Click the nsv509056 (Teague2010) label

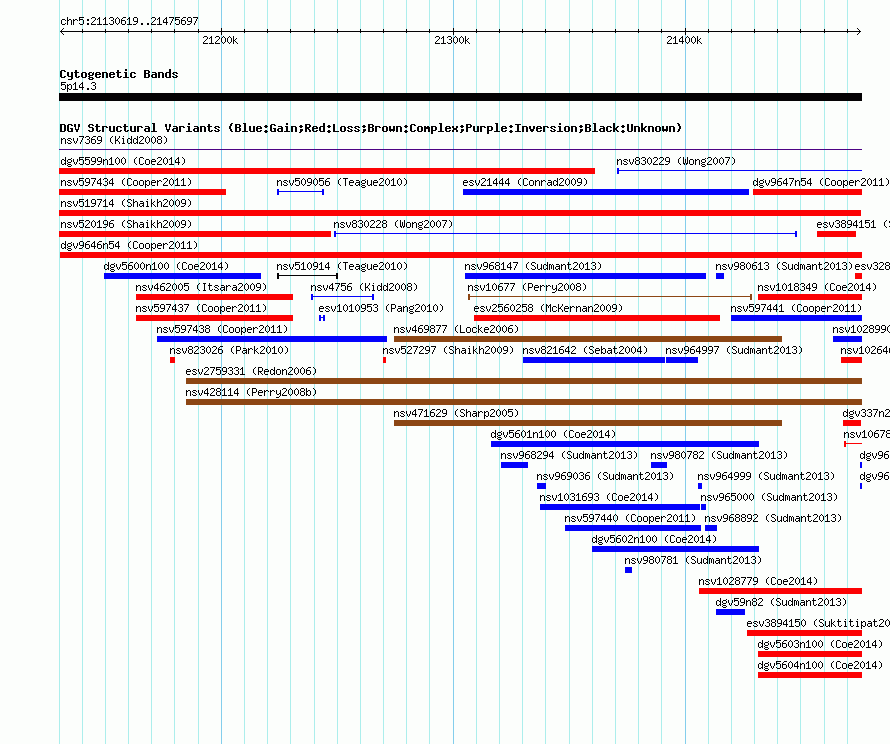[342, 182]
